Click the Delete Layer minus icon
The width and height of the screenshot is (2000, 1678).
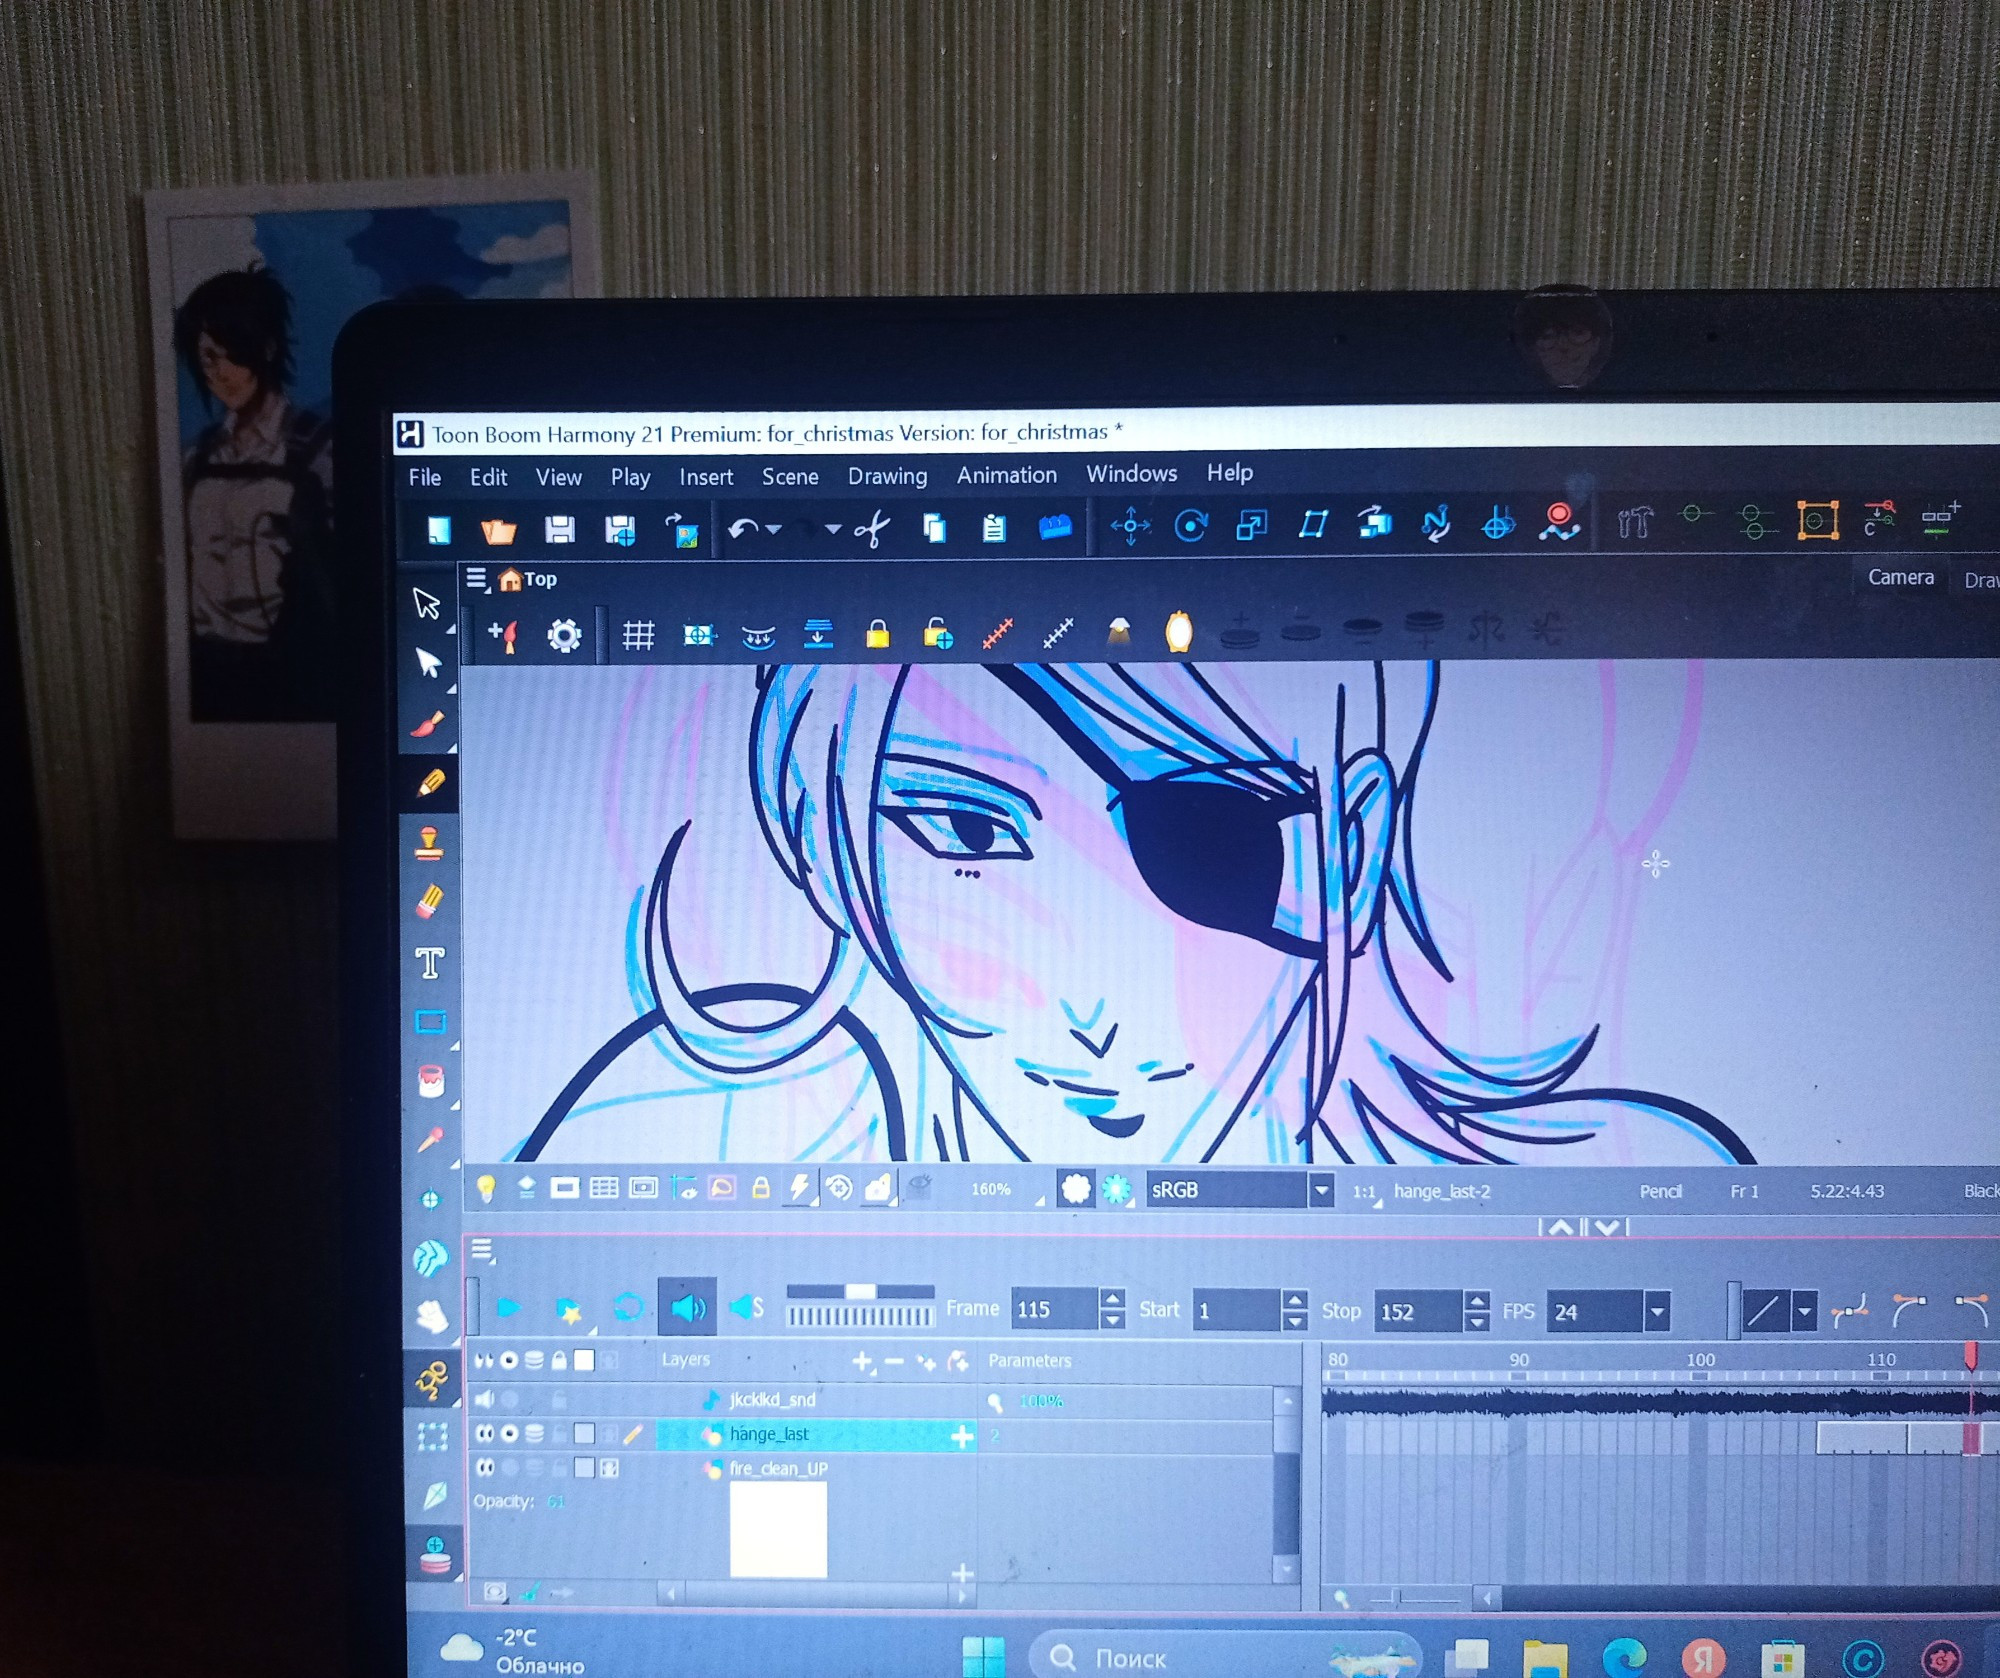tap(894, 1362)
